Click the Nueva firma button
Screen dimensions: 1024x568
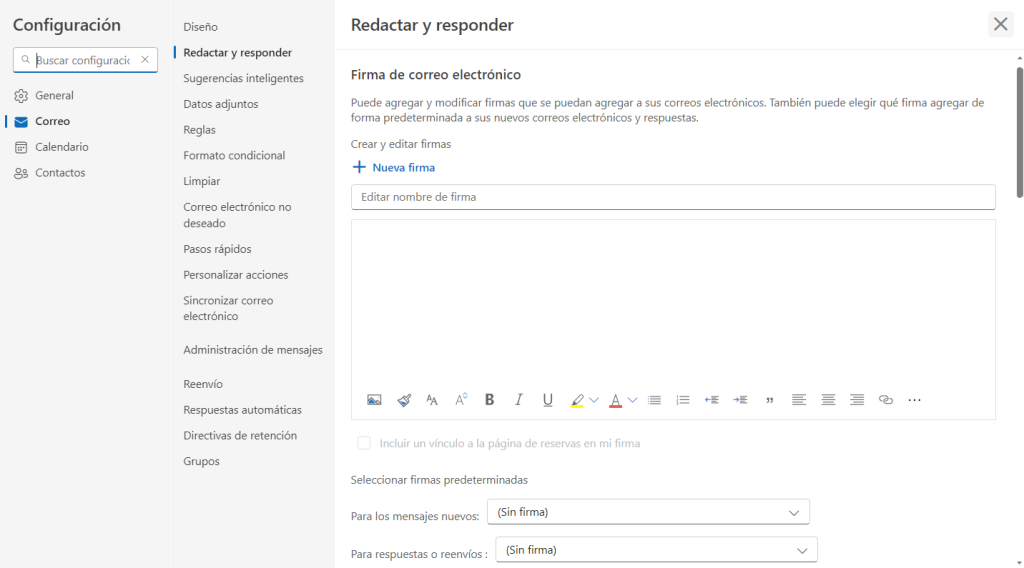click(393, 167)
